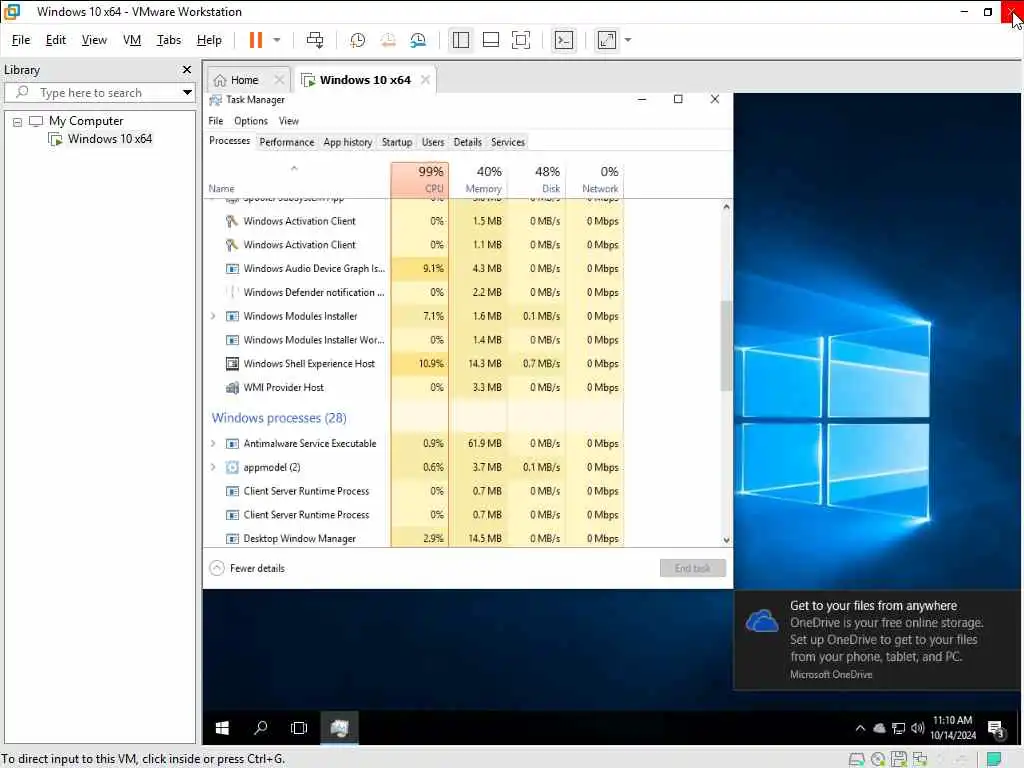This screenshot has height=768, width=1024.
Task: Pause the VM with the orange pause icon
Action: click(x=255, y=40)
